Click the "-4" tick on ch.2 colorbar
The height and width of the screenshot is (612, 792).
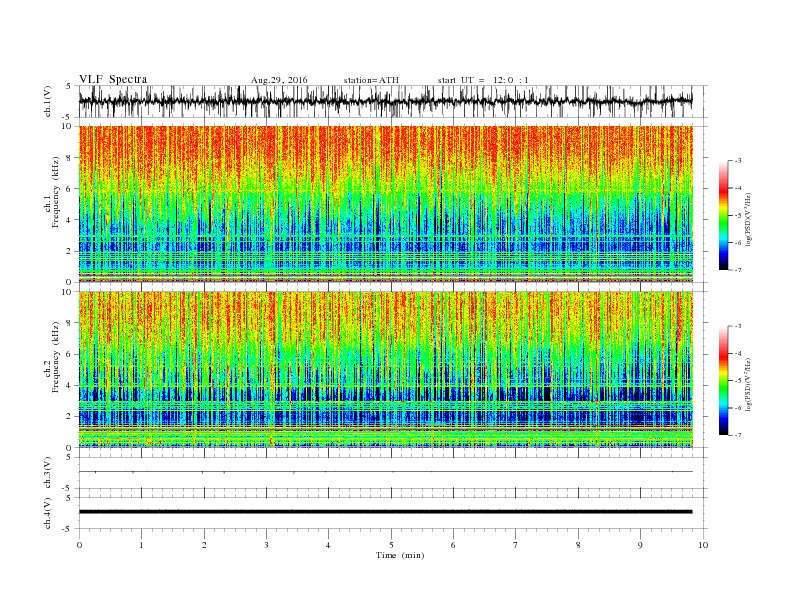tap(737, 353)
